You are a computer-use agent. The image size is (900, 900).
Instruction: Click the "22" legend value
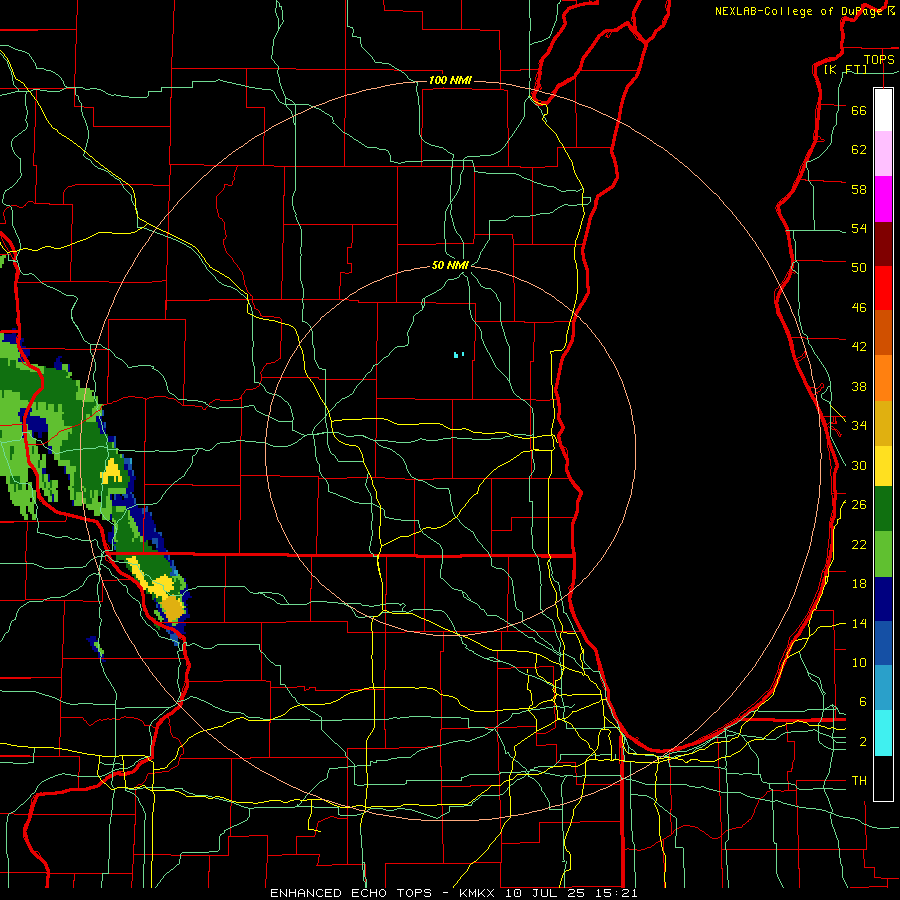point(859,544)
